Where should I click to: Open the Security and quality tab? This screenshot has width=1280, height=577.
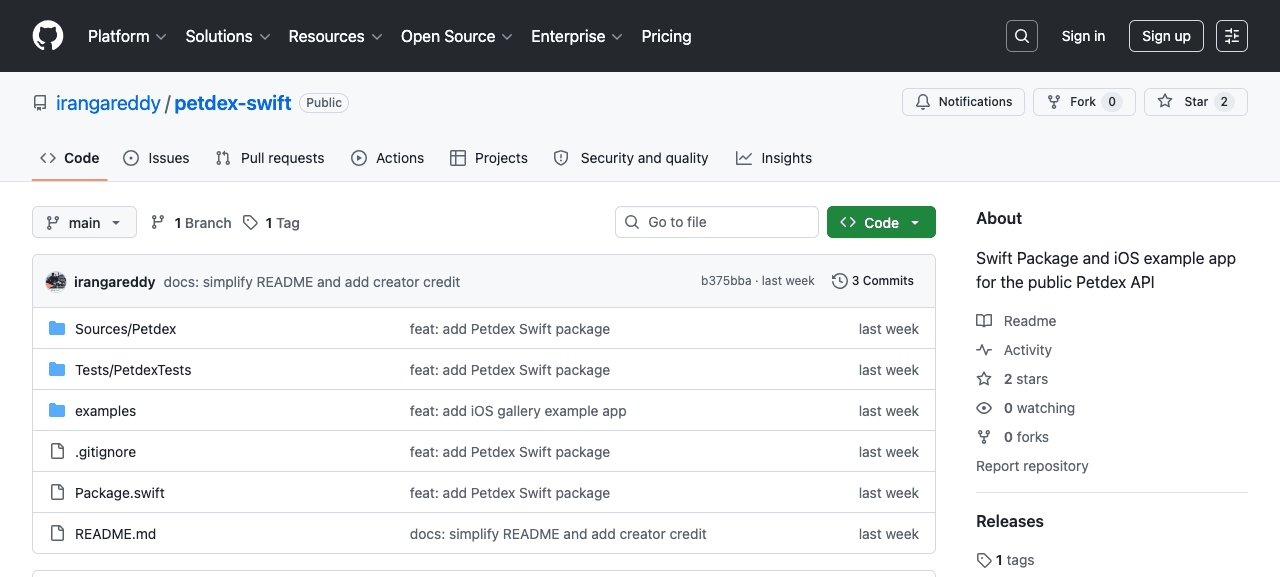pyautogui.click(x=631, y=158)
